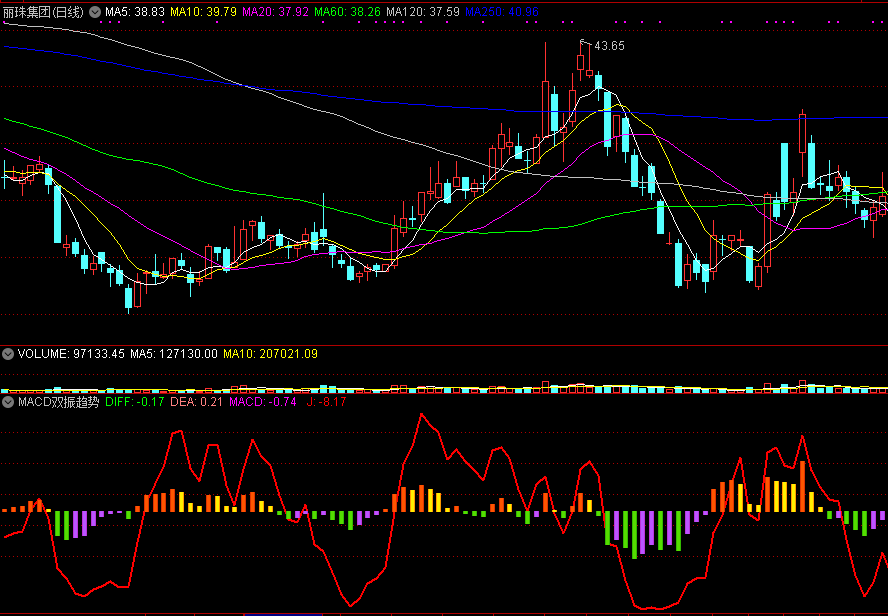The width and height of the screenshot is (888, 616).
Task: Click the MACD: -0.74 value
Action: pos(263,403)
